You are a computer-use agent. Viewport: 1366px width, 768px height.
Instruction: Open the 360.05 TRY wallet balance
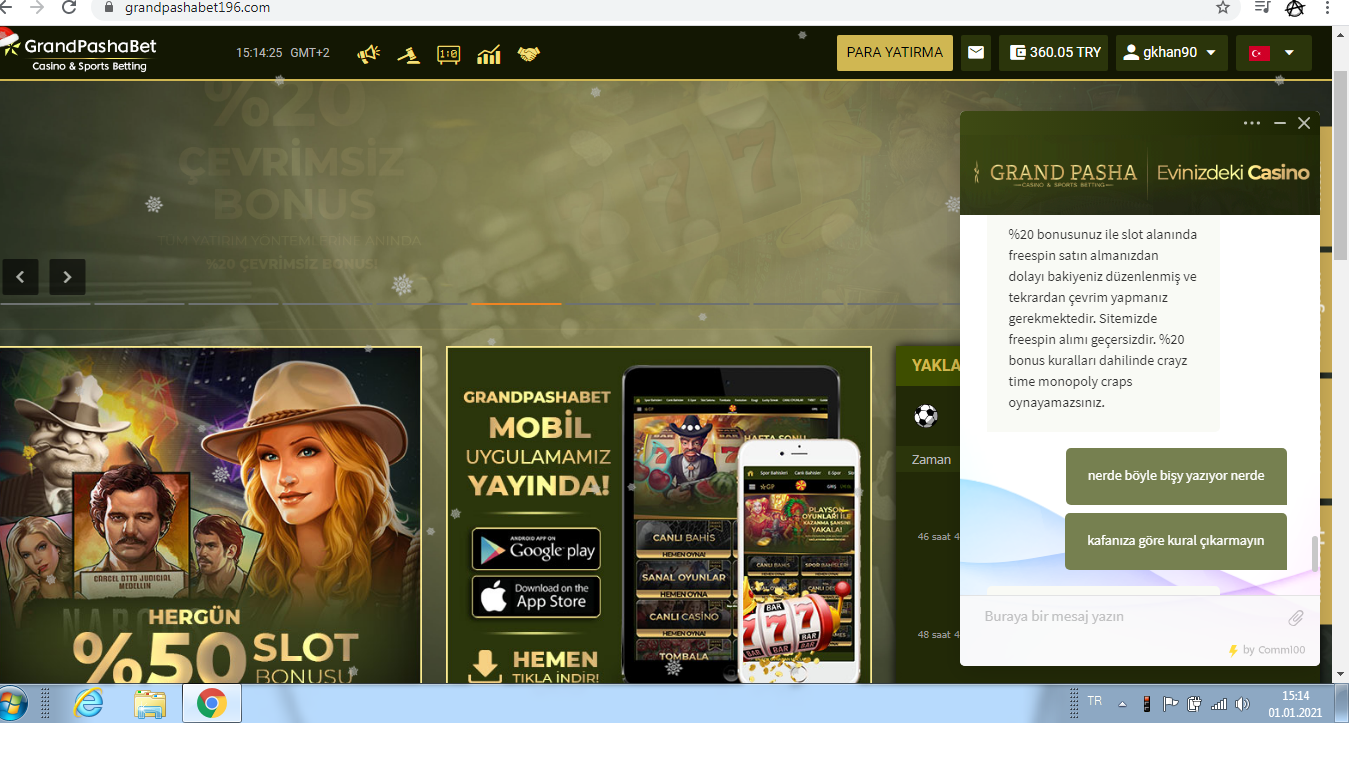click(x=1054, y=53)
